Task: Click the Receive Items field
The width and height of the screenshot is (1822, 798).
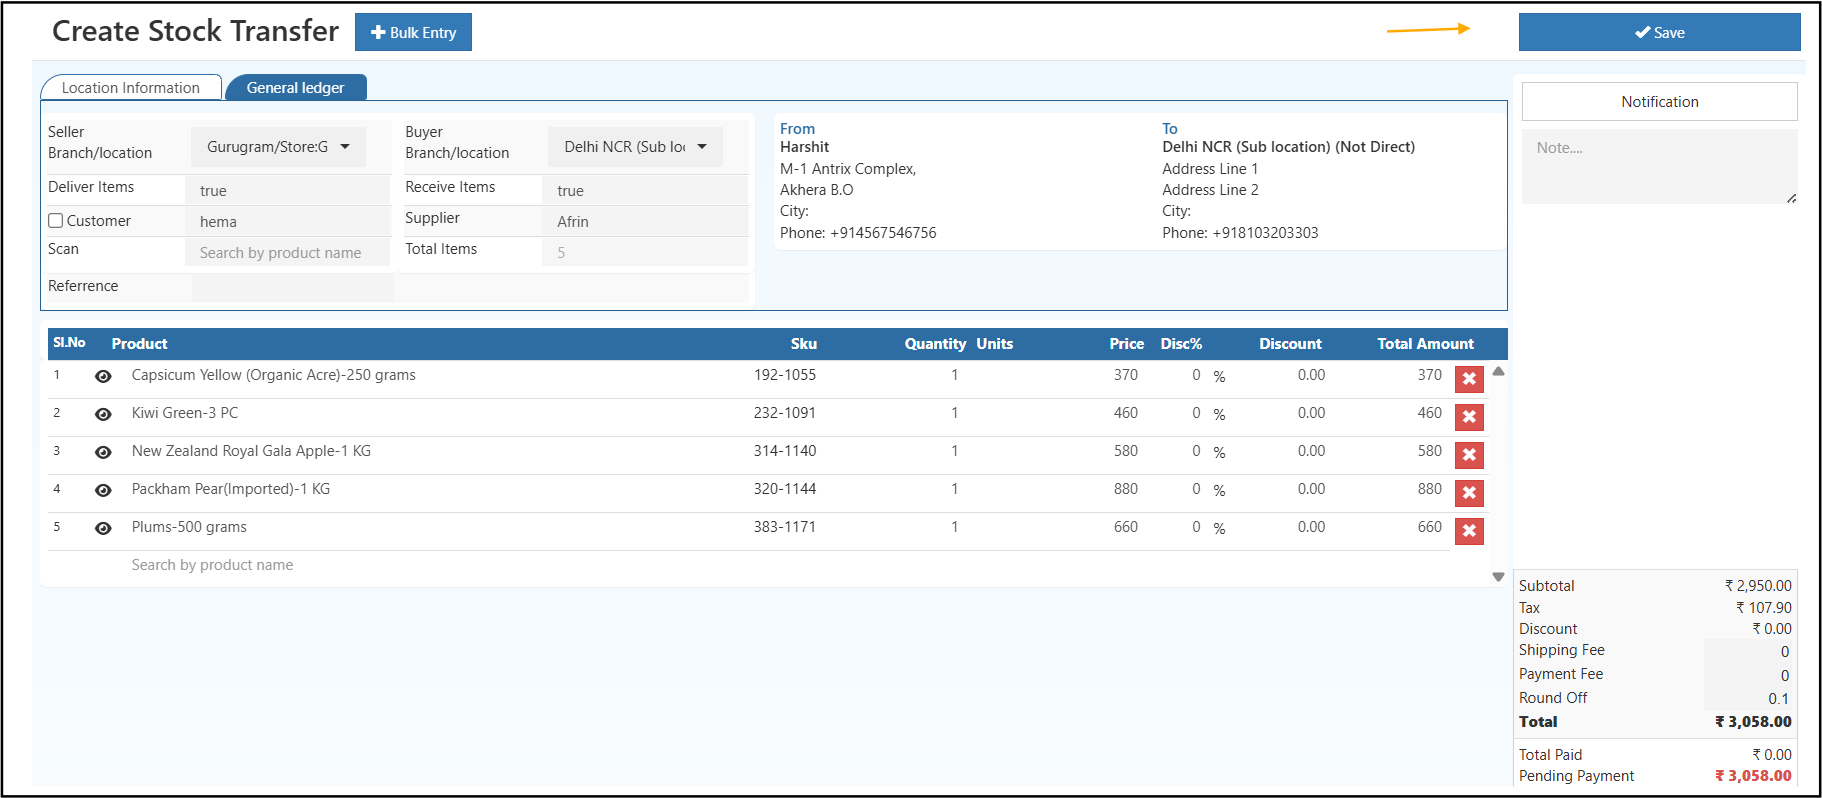Action: click(x=645, y=191)
